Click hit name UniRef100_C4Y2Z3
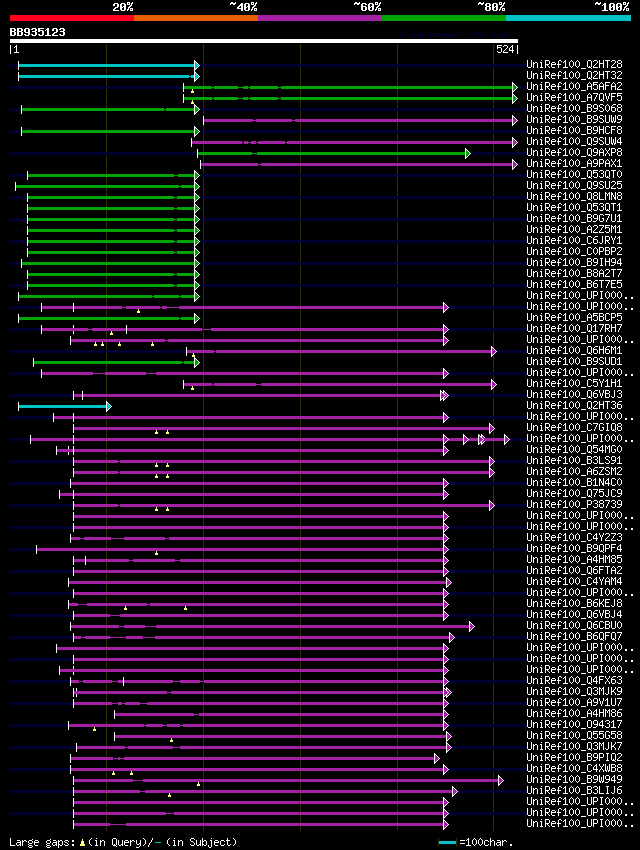640x850 pixels. pyautogui.click(x=574, y=538)
